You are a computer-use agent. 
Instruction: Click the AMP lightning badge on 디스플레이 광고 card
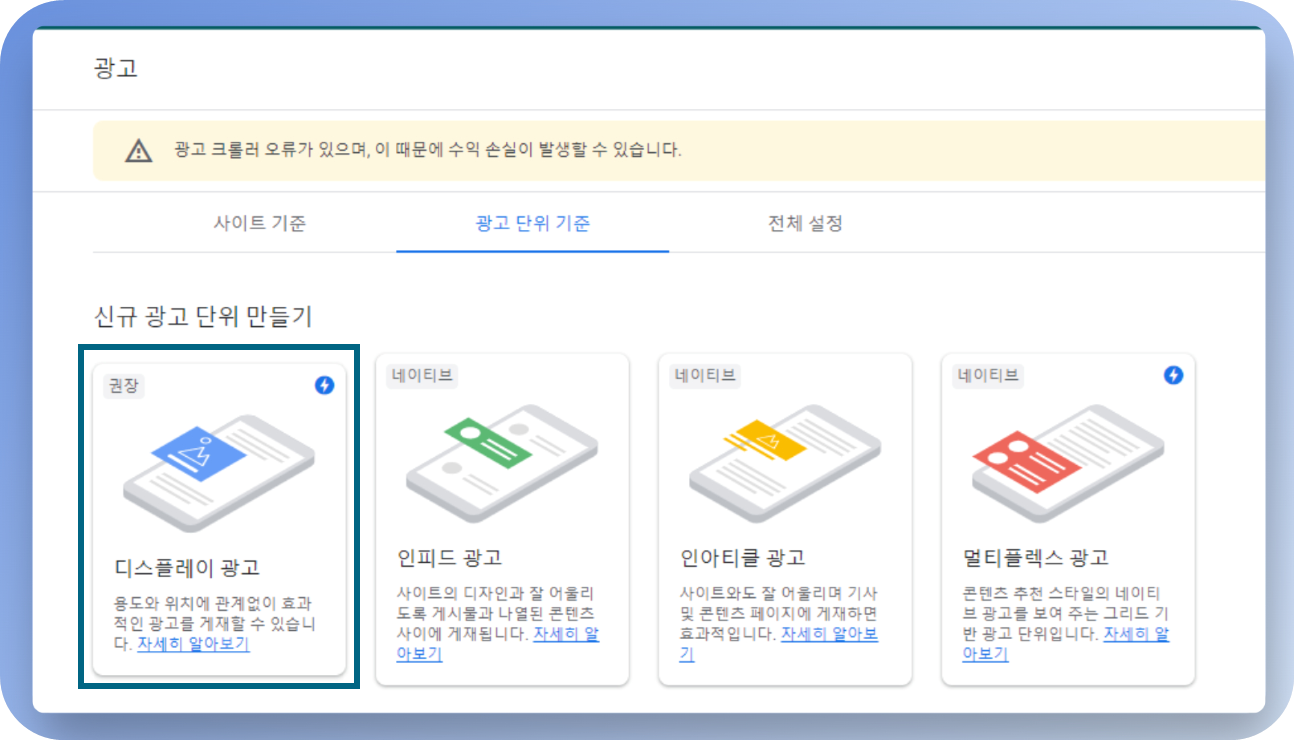click(324, 385)
